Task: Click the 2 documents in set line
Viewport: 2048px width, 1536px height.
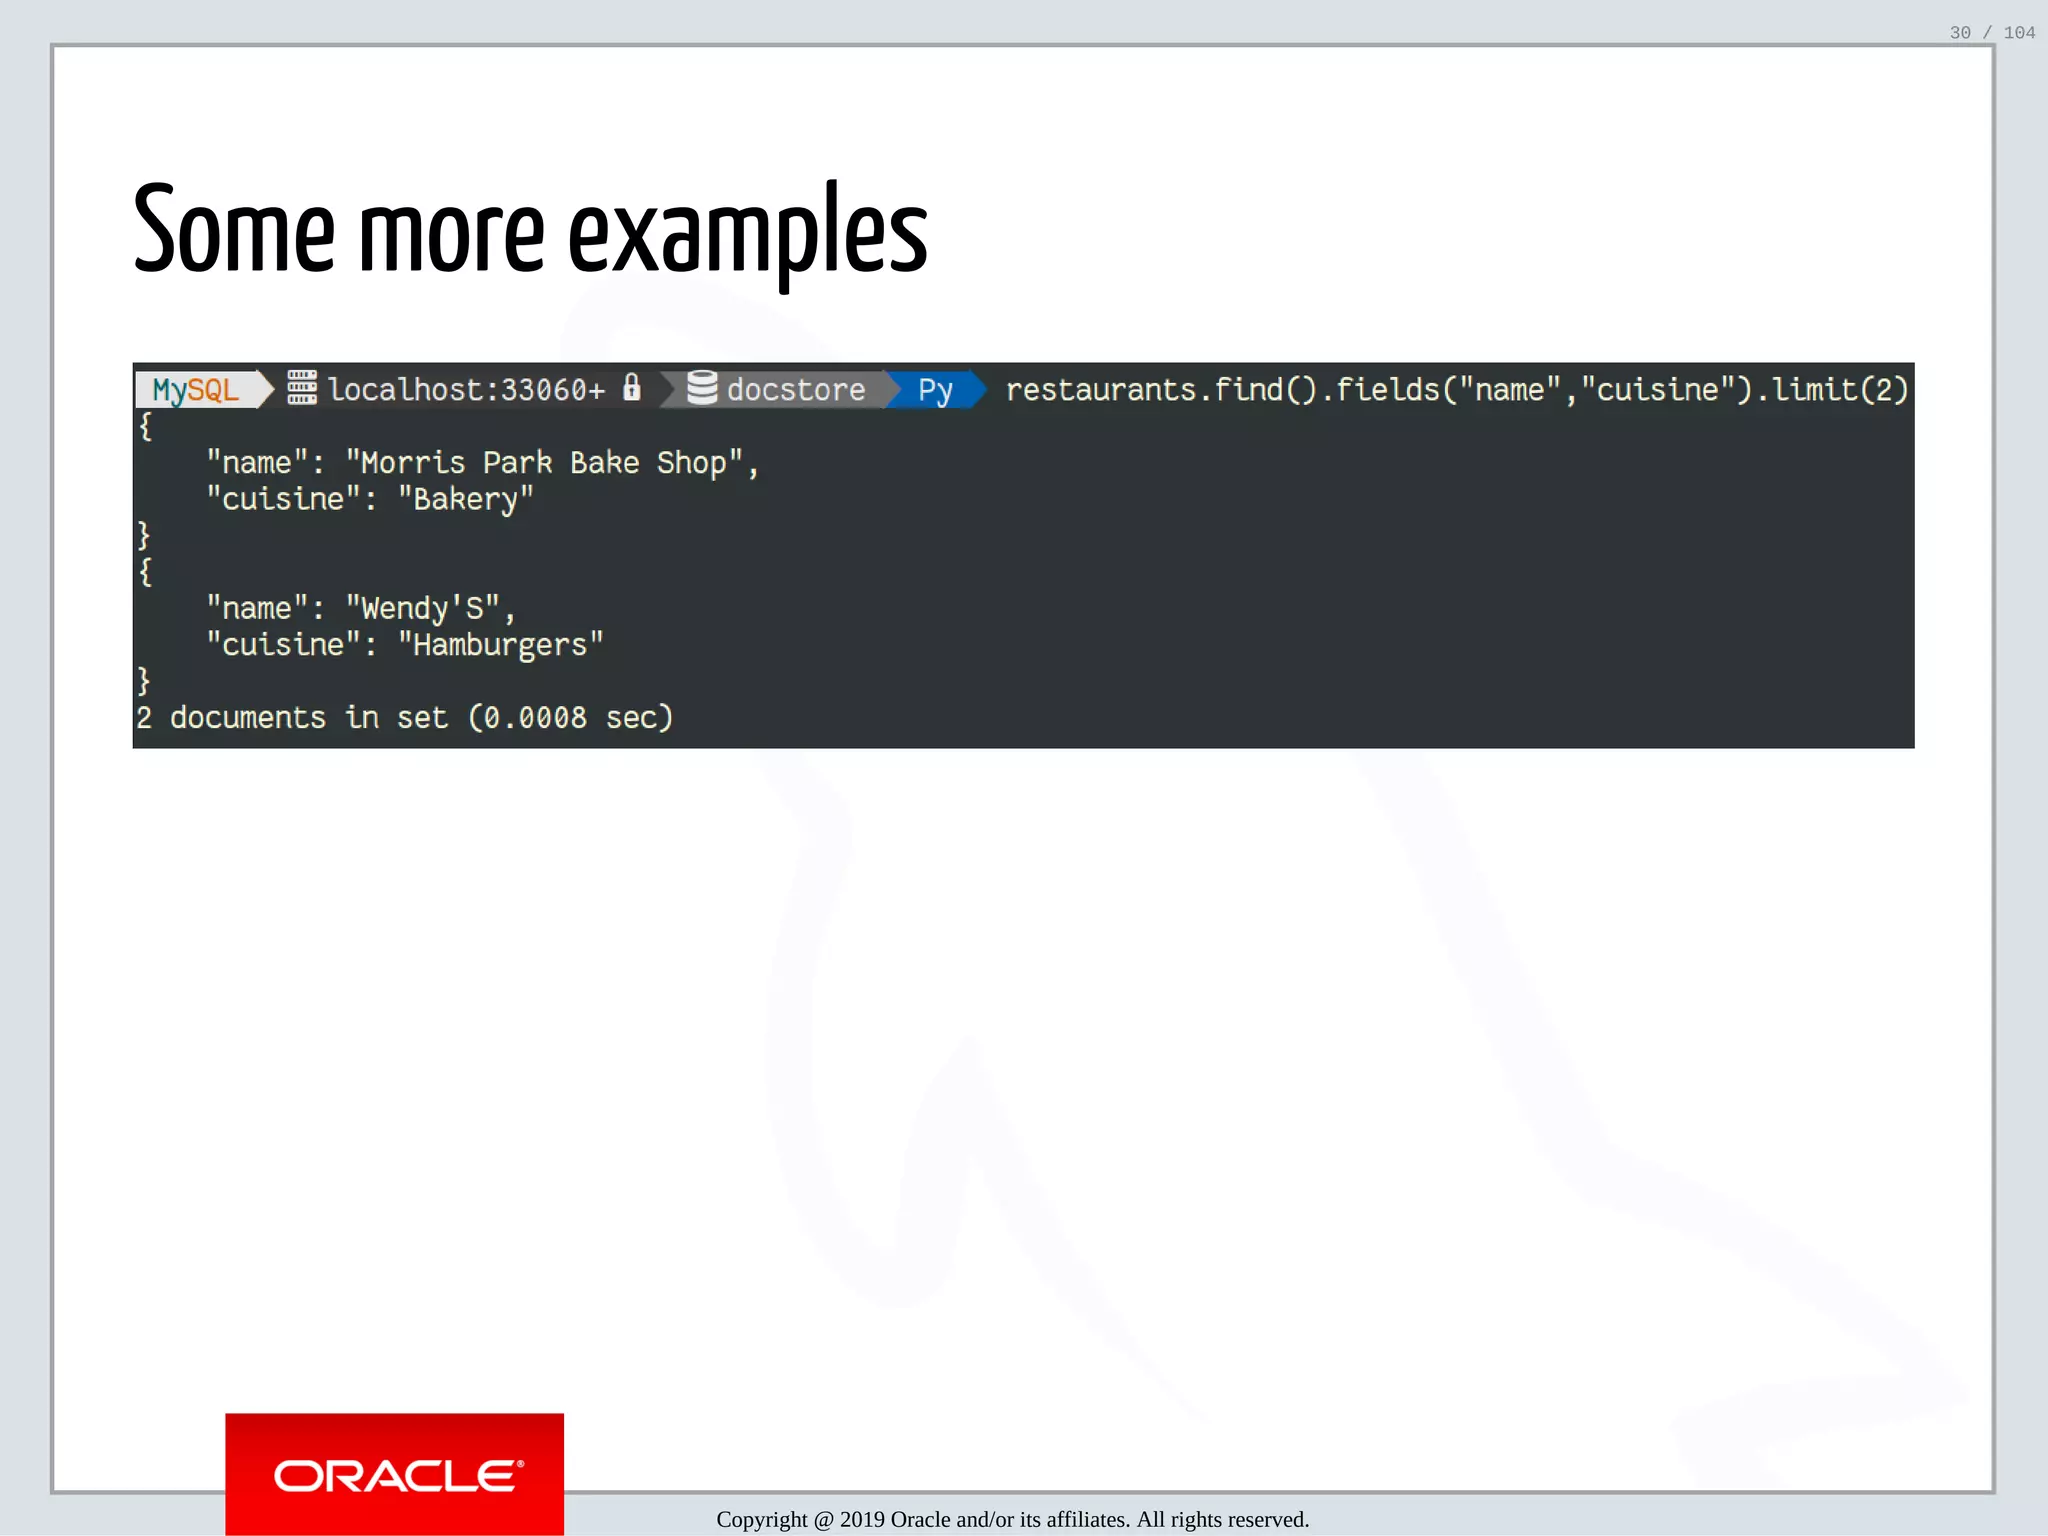Action: 404,717
